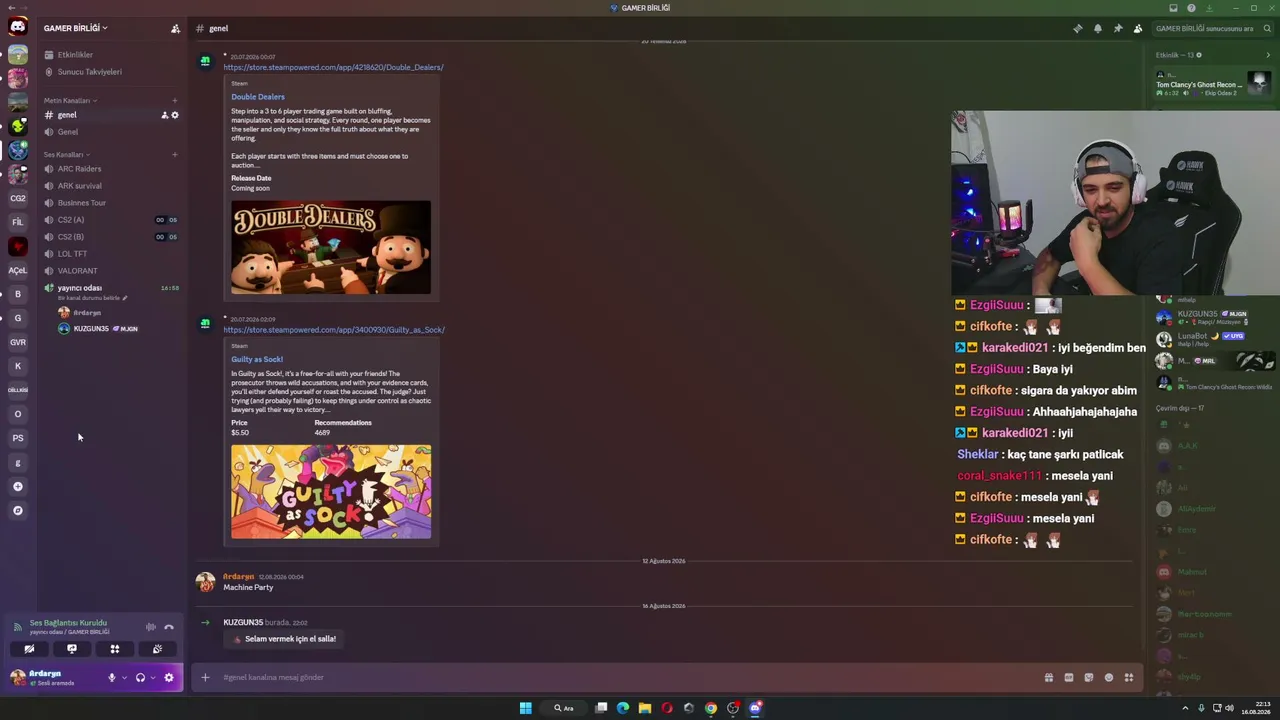The width and height of the screenshot is (1280, 720).
Task: Click the download update icon
Action: tap(1209, 8)
